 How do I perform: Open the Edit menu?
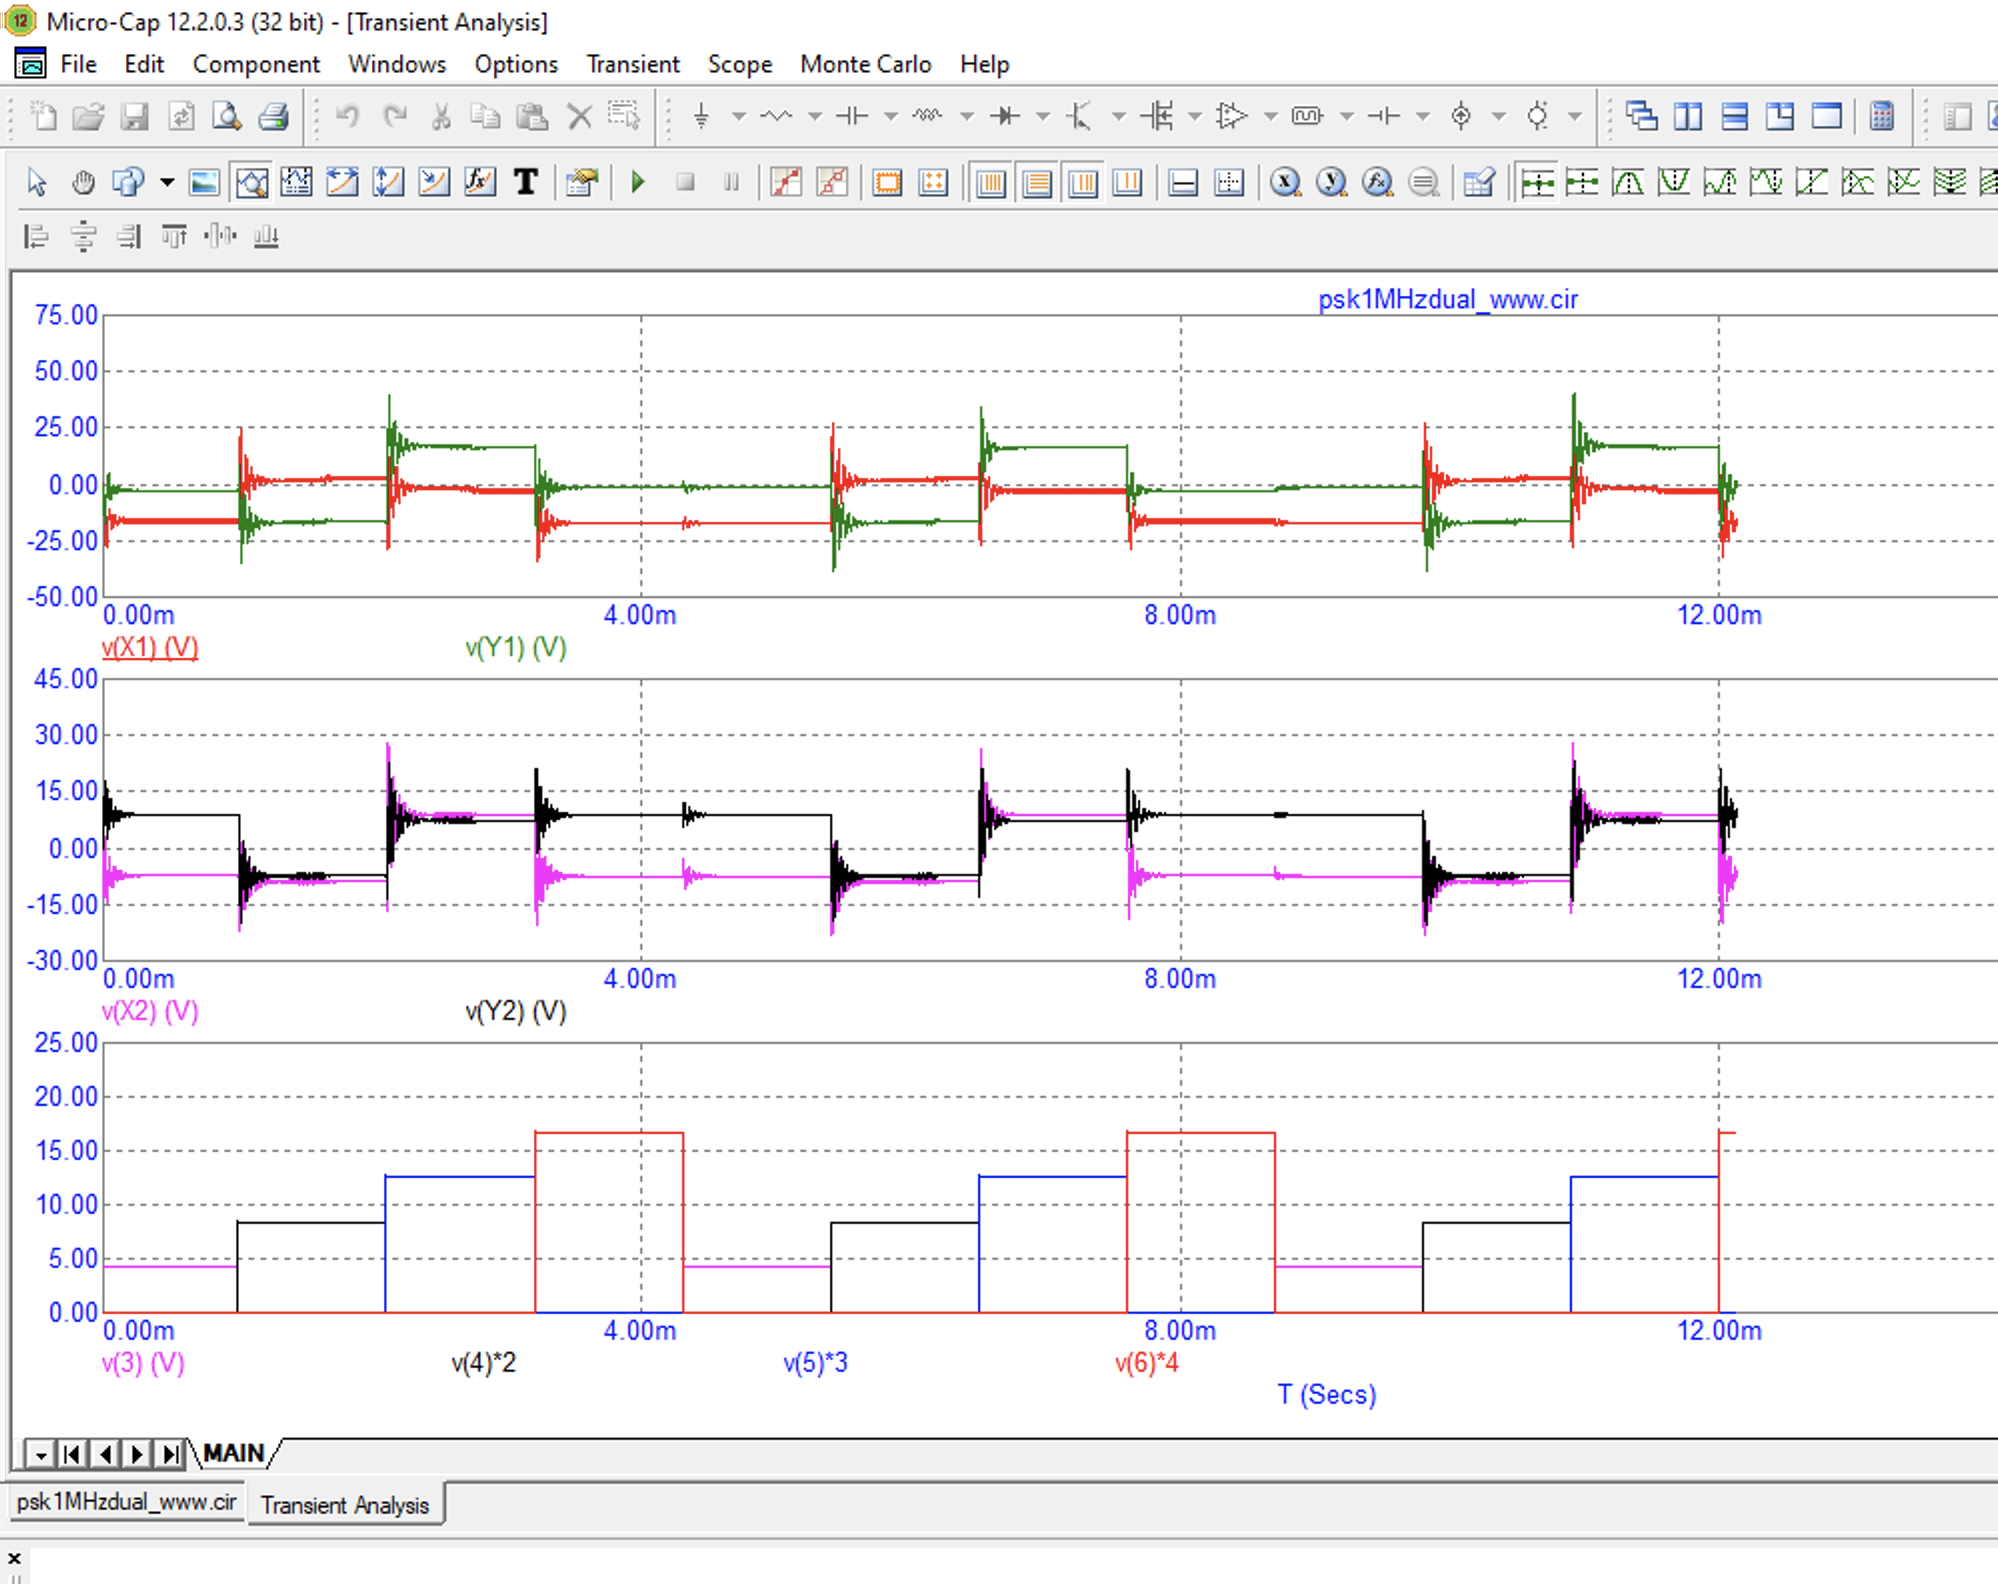coord(144,64)
